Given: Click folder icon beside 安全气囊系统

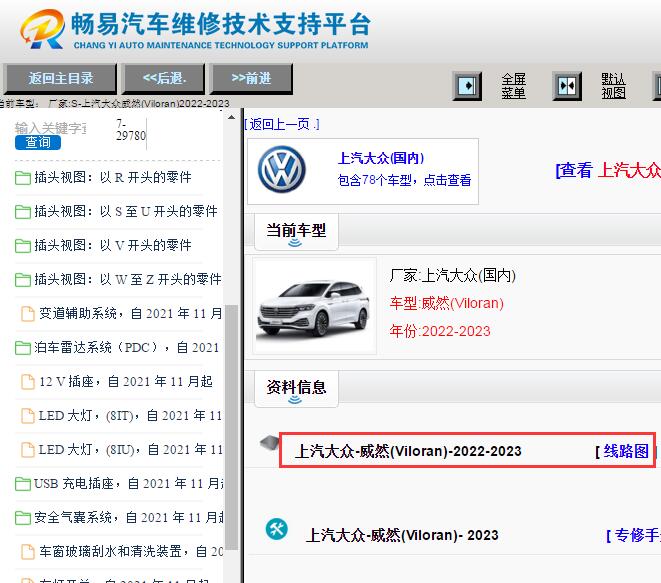Looking at the screenshot, I should 23,518.
